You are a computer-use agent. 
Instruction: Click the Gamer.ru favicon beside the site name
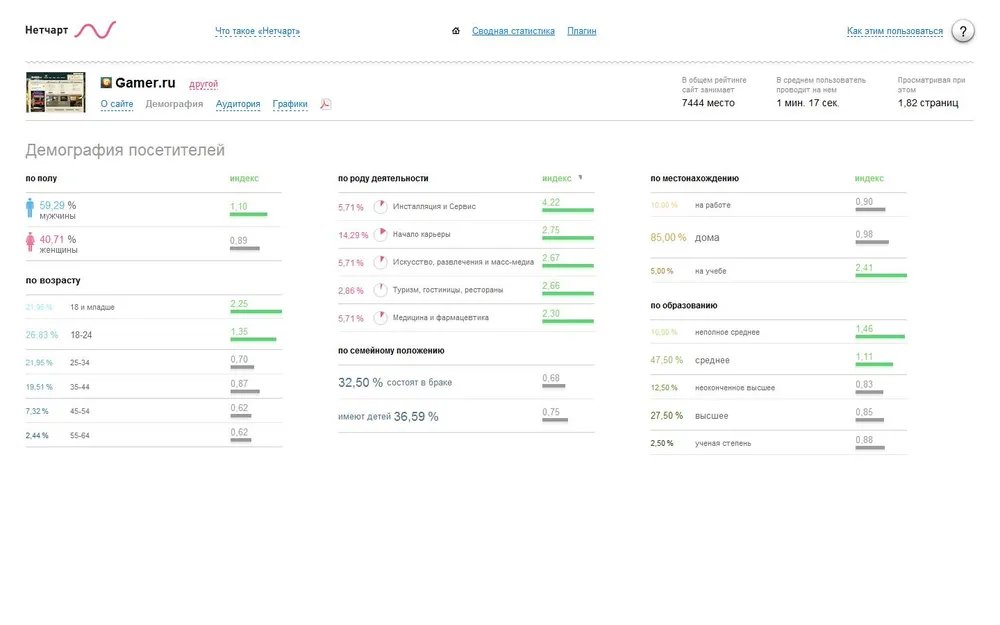pos(106,83)
